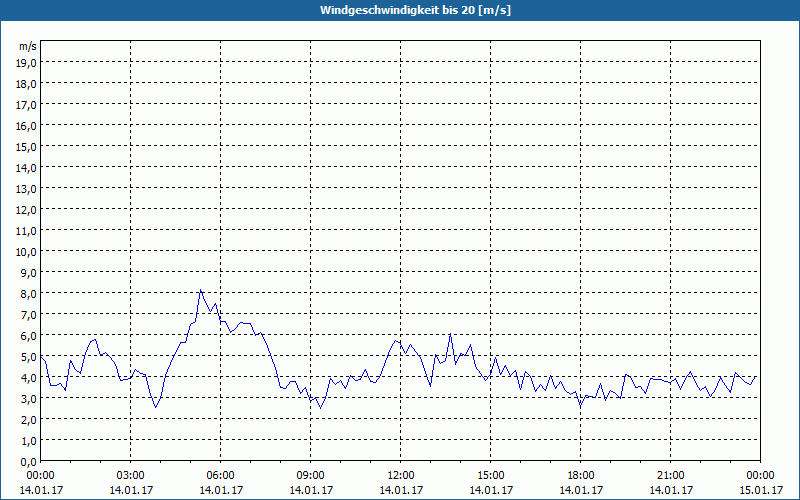Select the "2,0" y-axis value

click(x=29, y=420)
